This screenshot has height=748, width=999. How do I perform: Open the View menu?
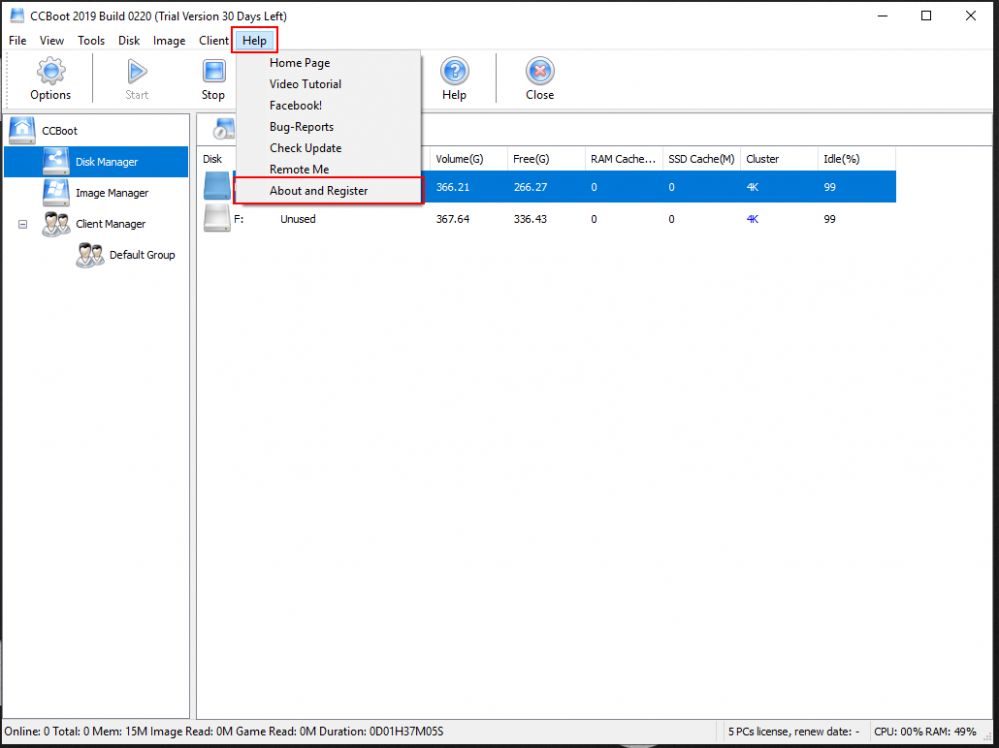click(52, 41)
